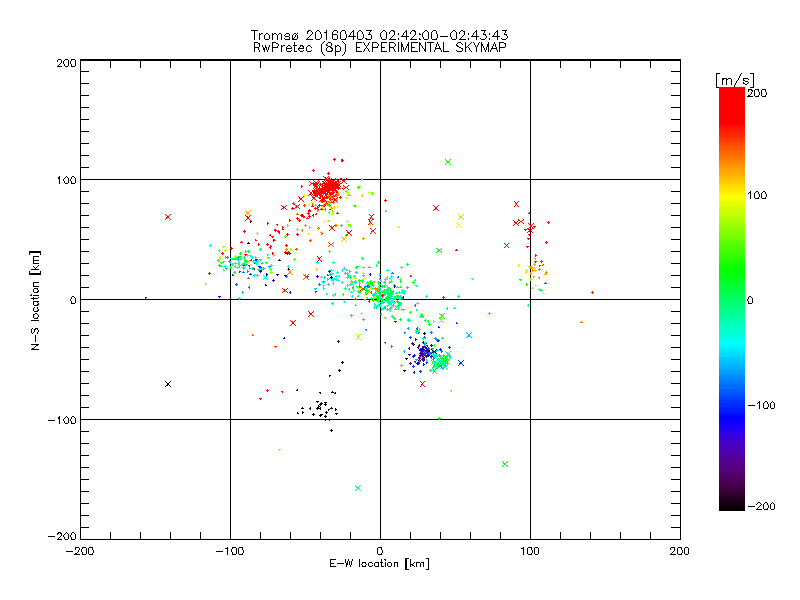Click the title line 'Tromsø 20160403 02:42:00-02:43:43'
The width and height of the screenshot is (800, 600).
coord(379,35)
